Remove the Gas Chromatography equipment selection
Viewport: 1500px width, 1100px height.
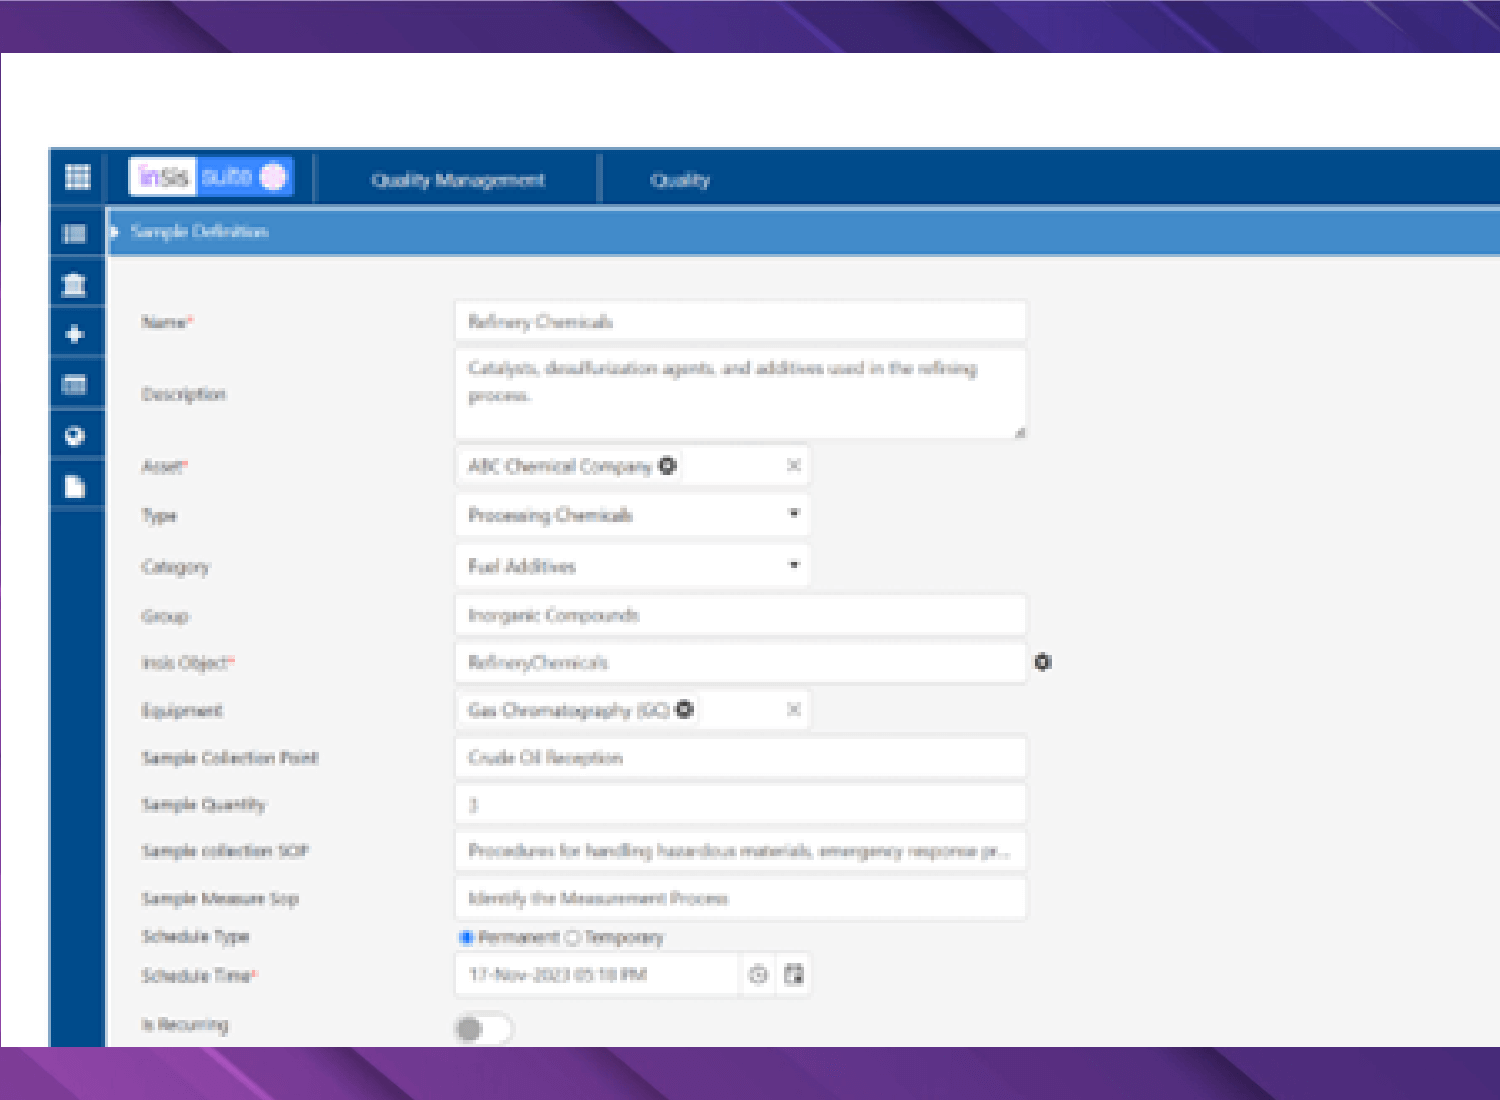point(793,710)
